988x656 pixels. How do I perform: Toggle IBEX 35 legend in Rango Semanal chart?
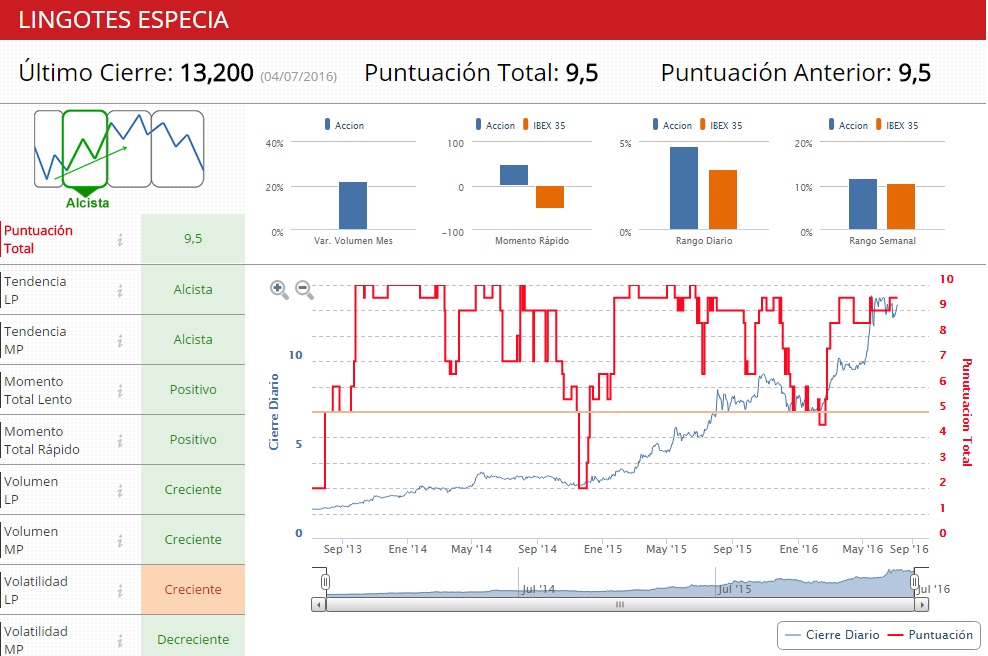point(897,125)
